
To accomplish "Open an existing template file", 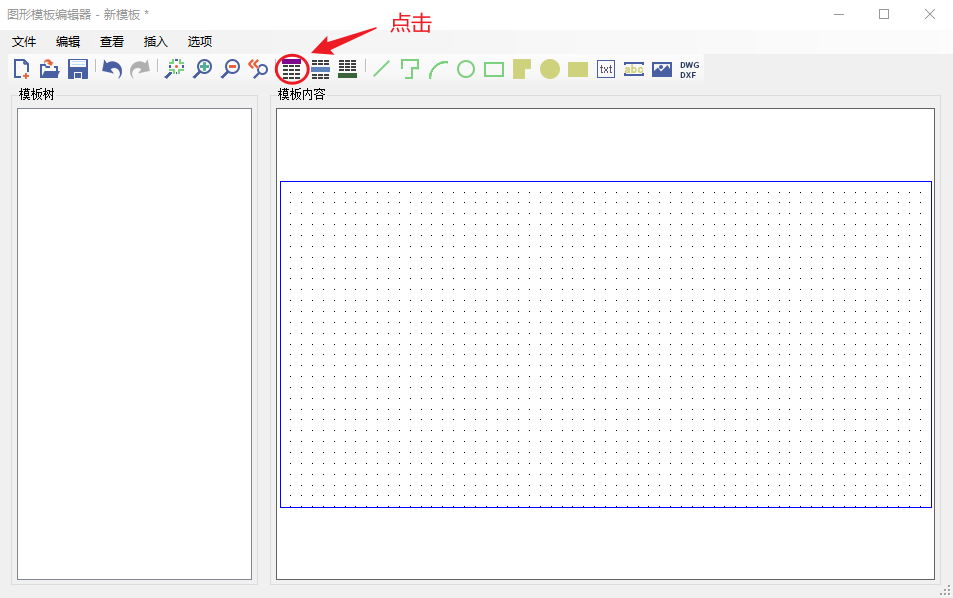I will (x=50, y=69).
